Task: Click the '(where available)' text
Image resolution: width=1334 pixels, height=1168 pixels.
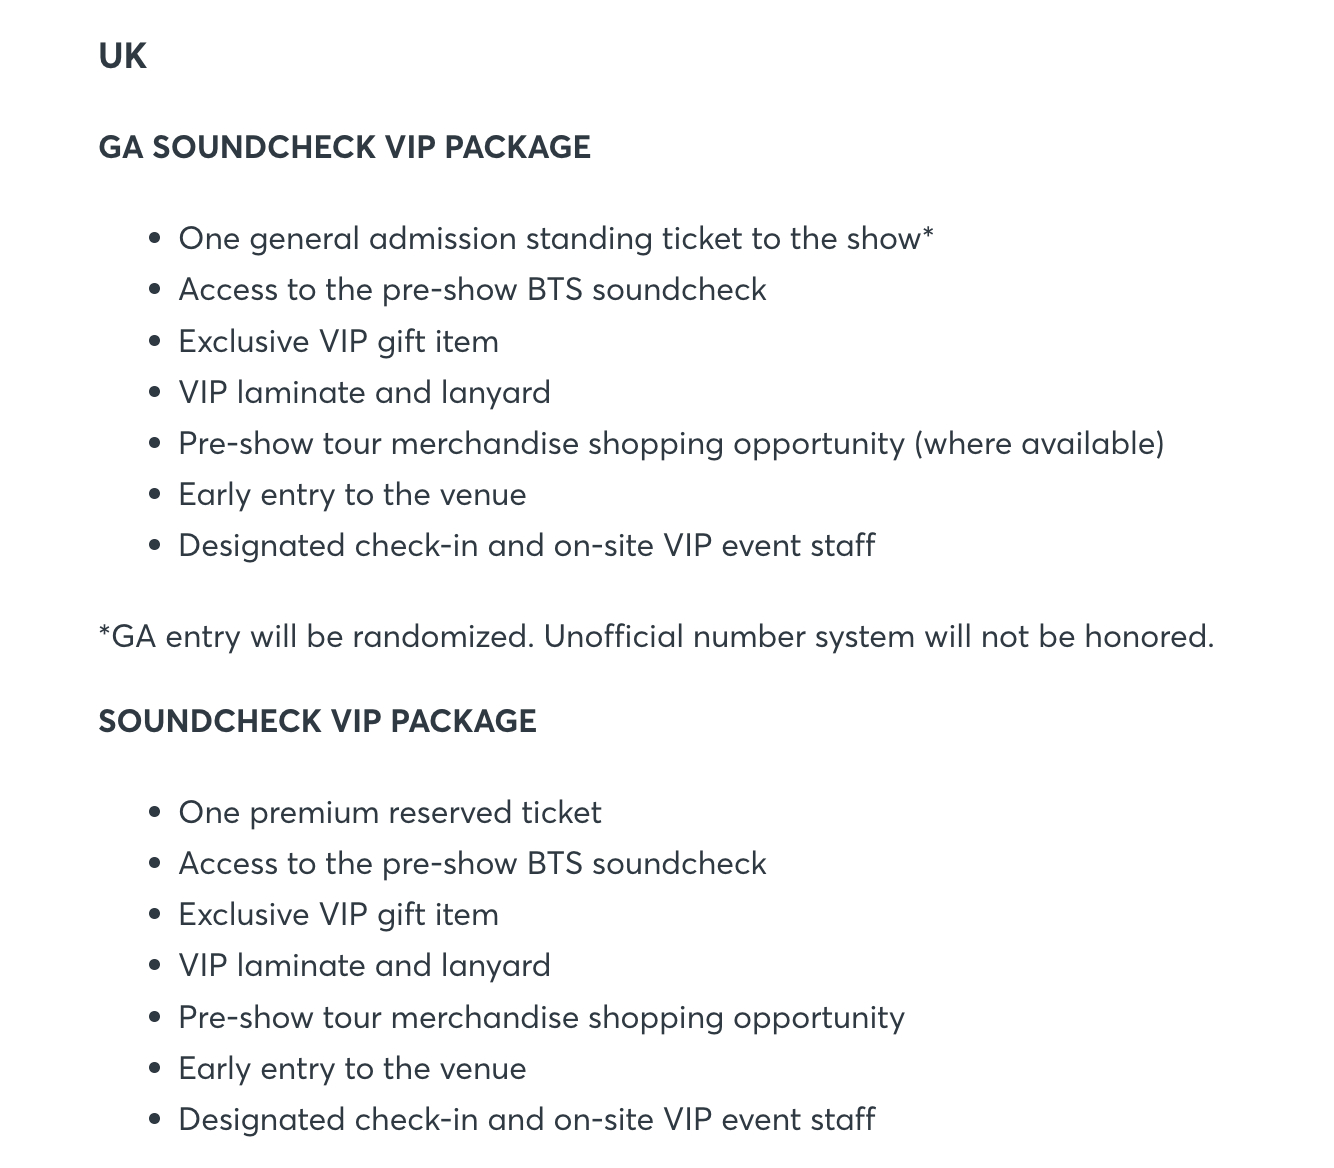Action: (1039, 444)
